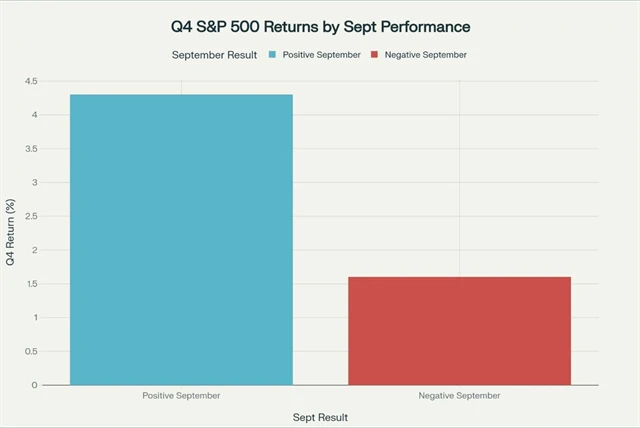640x428 pixels.
Task: Select the tall blue Positive September bar
Action: tap(181, 240)
